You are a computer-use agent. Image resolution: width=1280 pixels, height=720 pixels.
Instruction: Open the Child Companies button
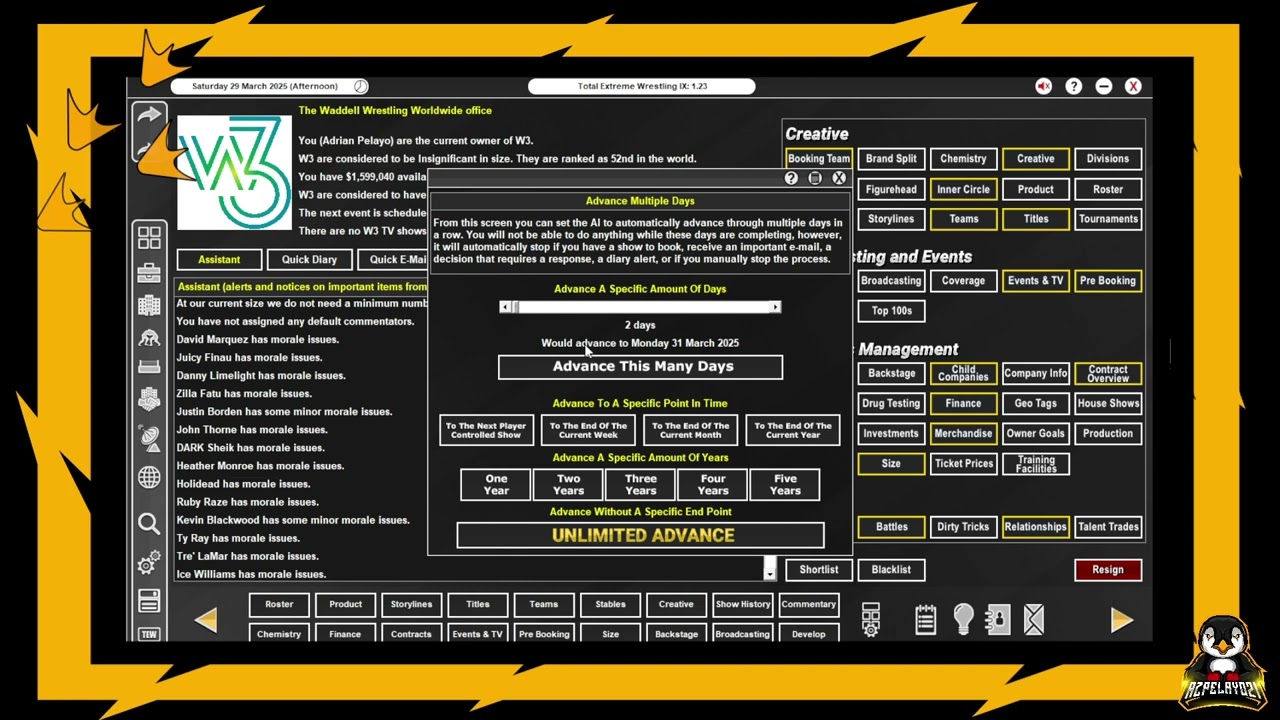pos(963,373)
